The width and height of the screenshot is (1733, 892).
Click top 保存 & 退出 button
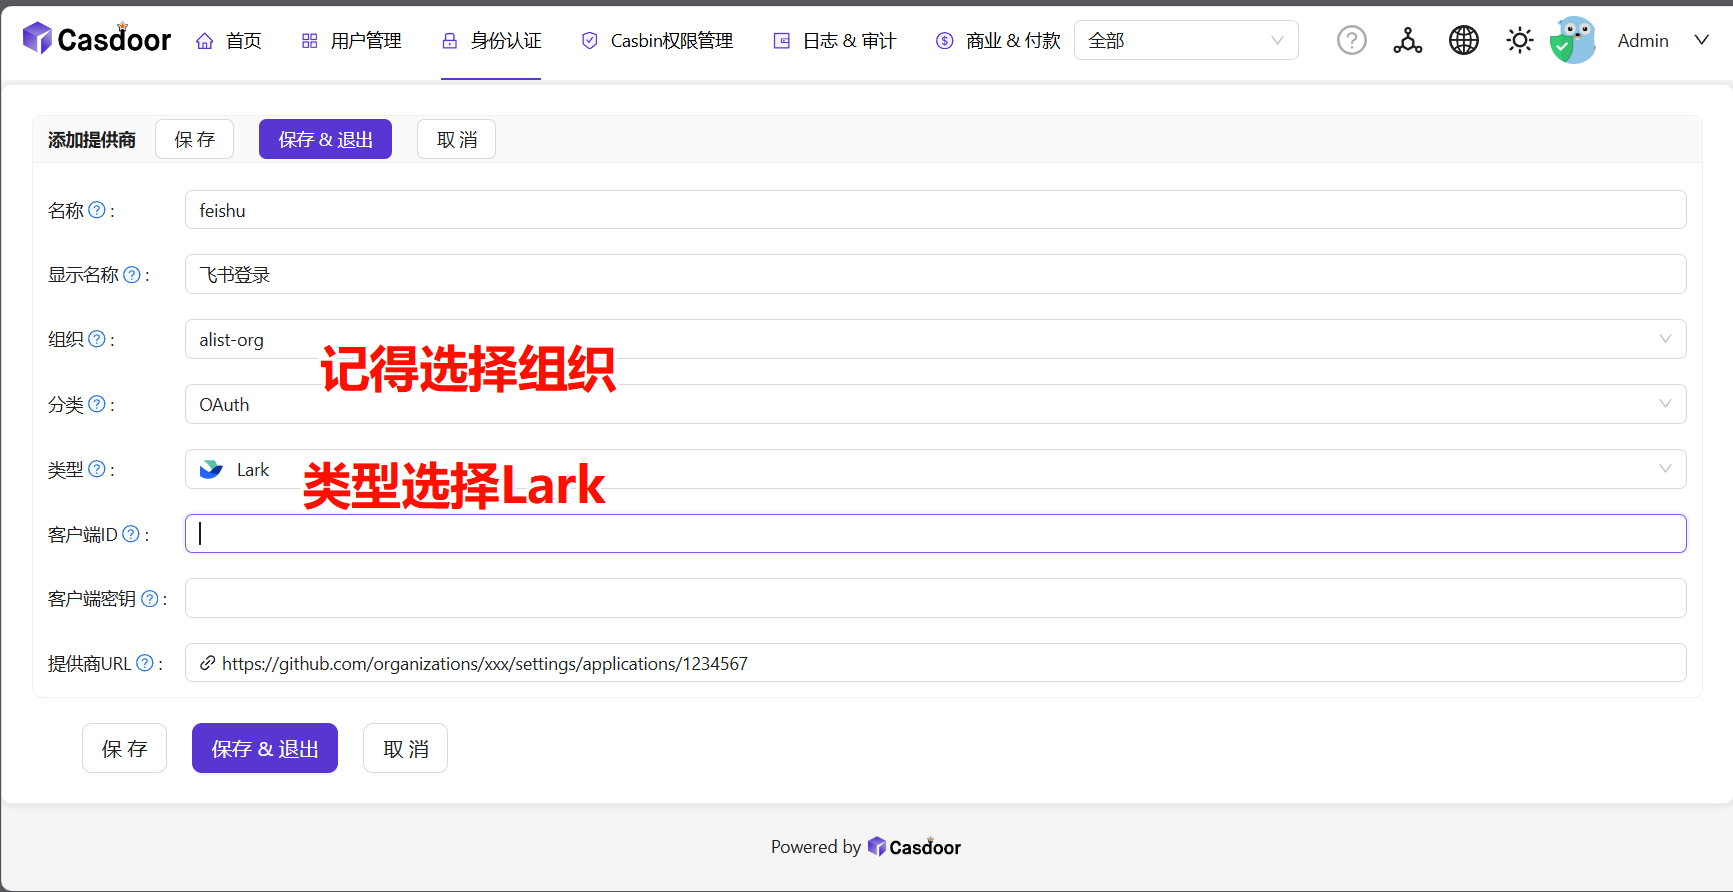[325, 139]
